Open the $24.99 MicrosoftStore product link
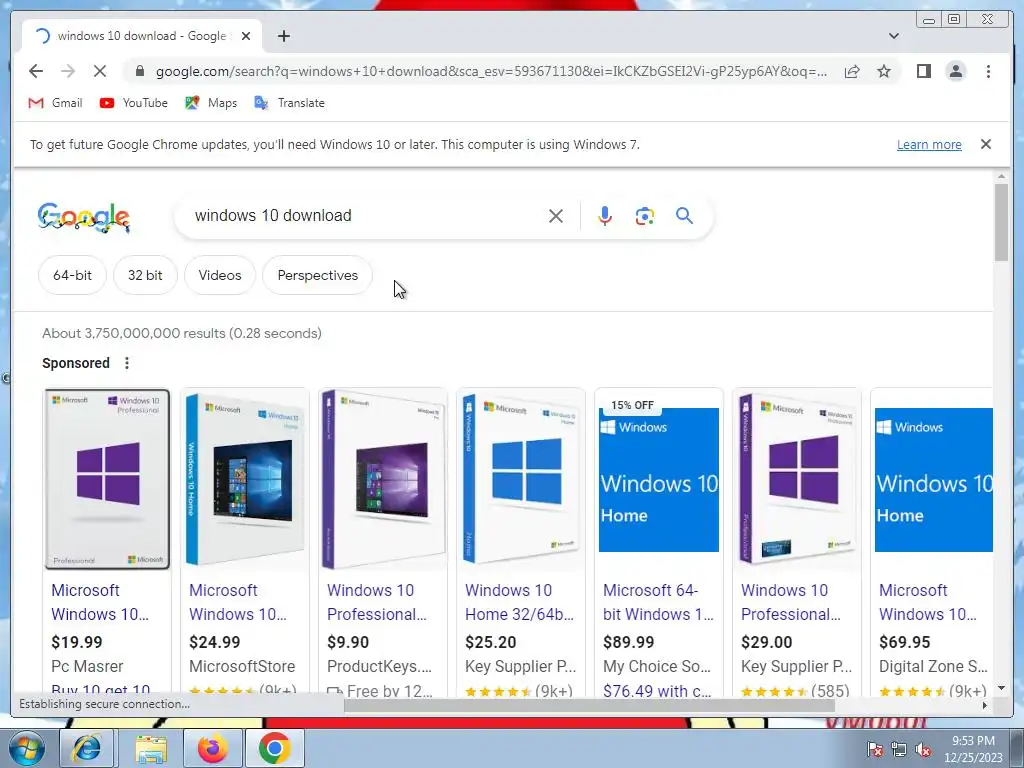 coord(238,602)
